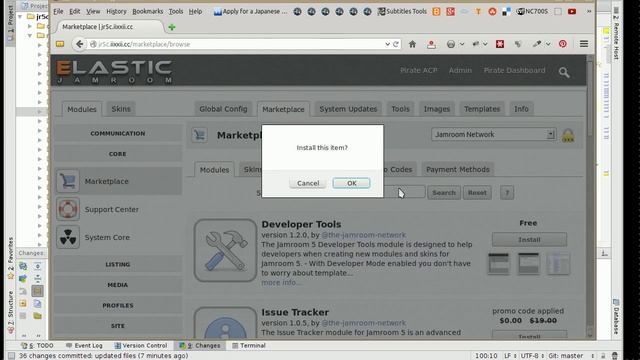Screen dimensions: 640x360
Task: Click the question mark help button
Action: 507,193
